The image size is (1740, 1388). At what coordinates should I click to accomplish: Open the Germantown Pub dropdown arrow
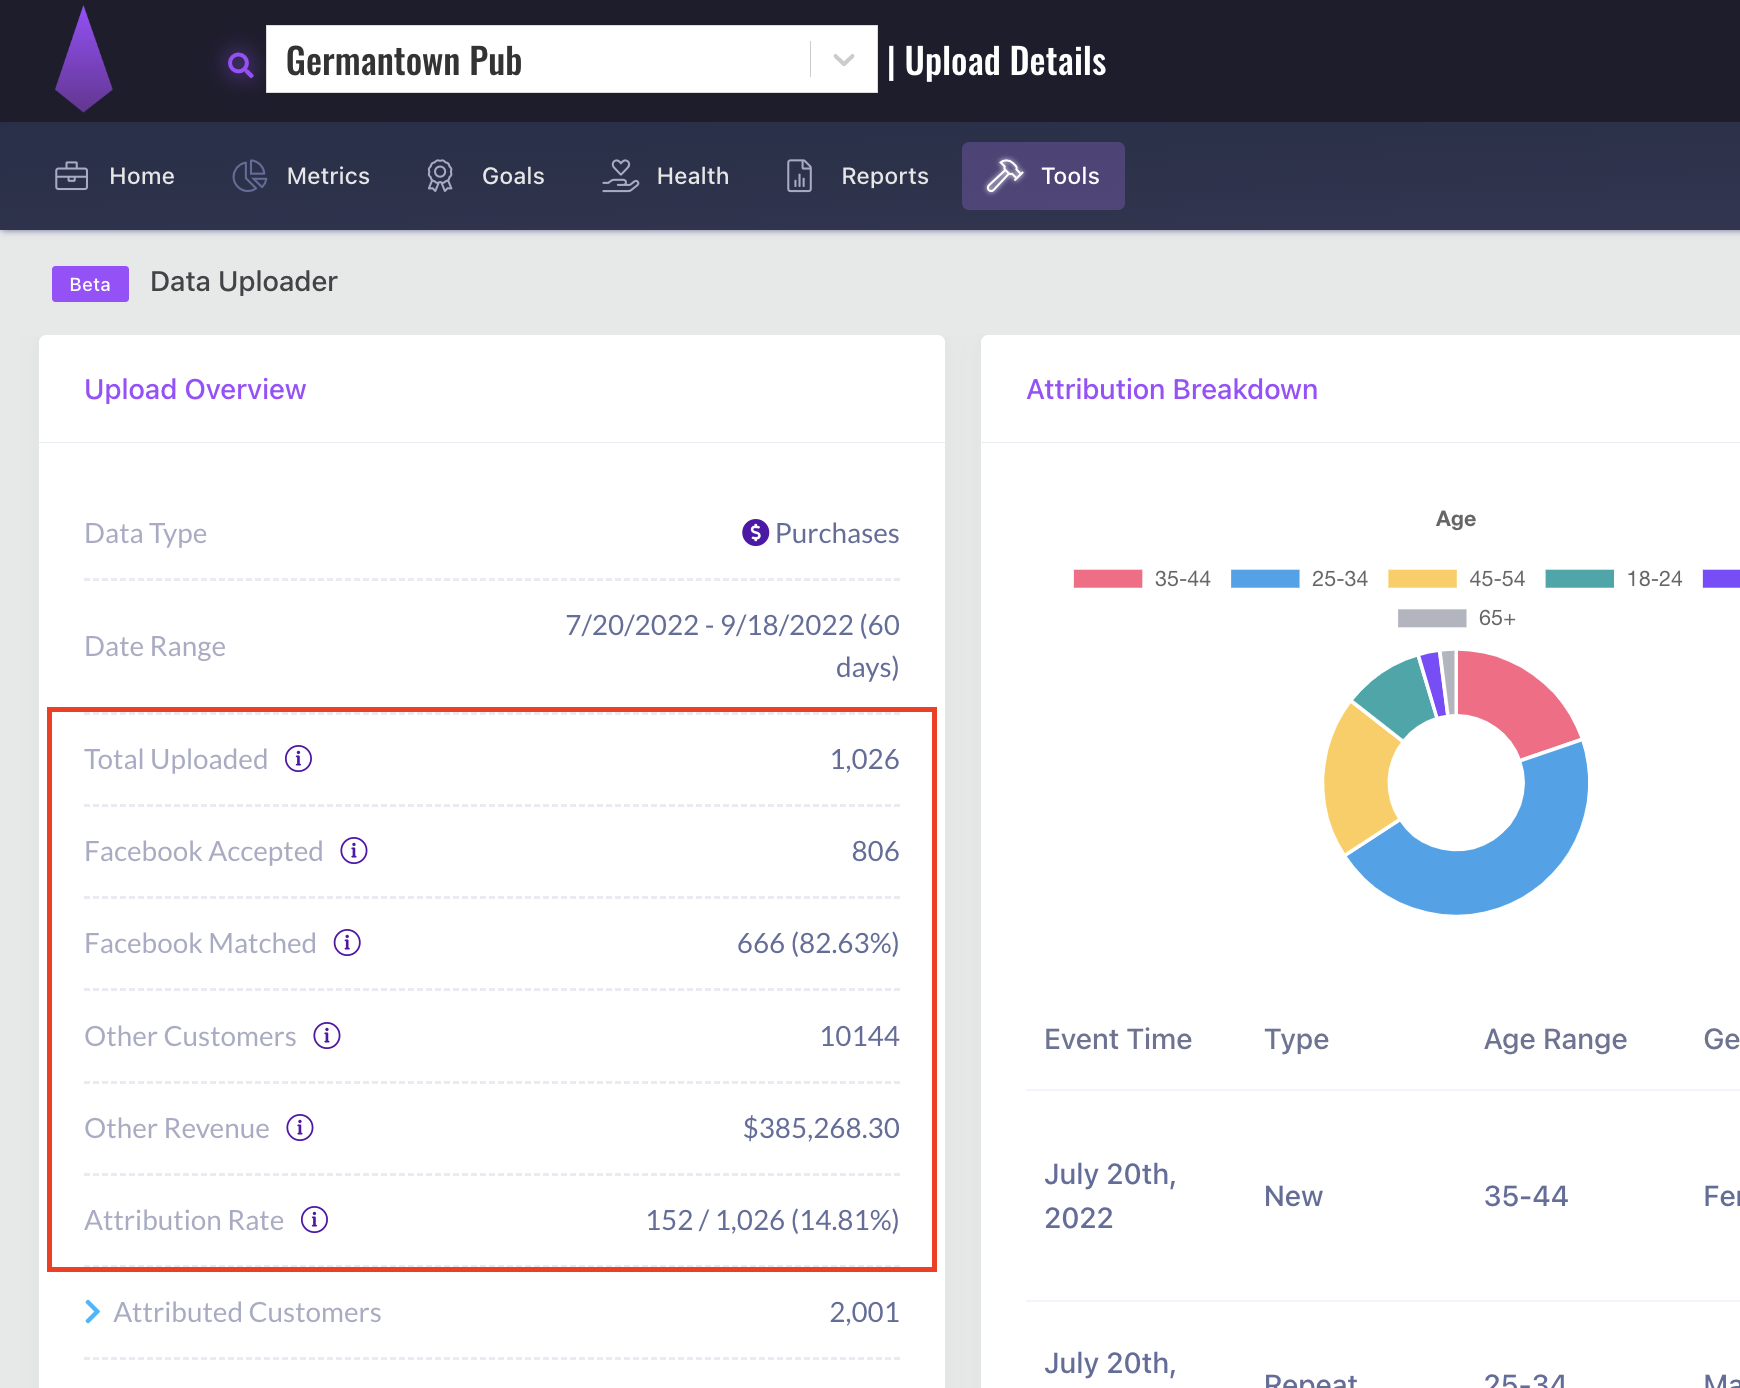[x=843, y=60]
